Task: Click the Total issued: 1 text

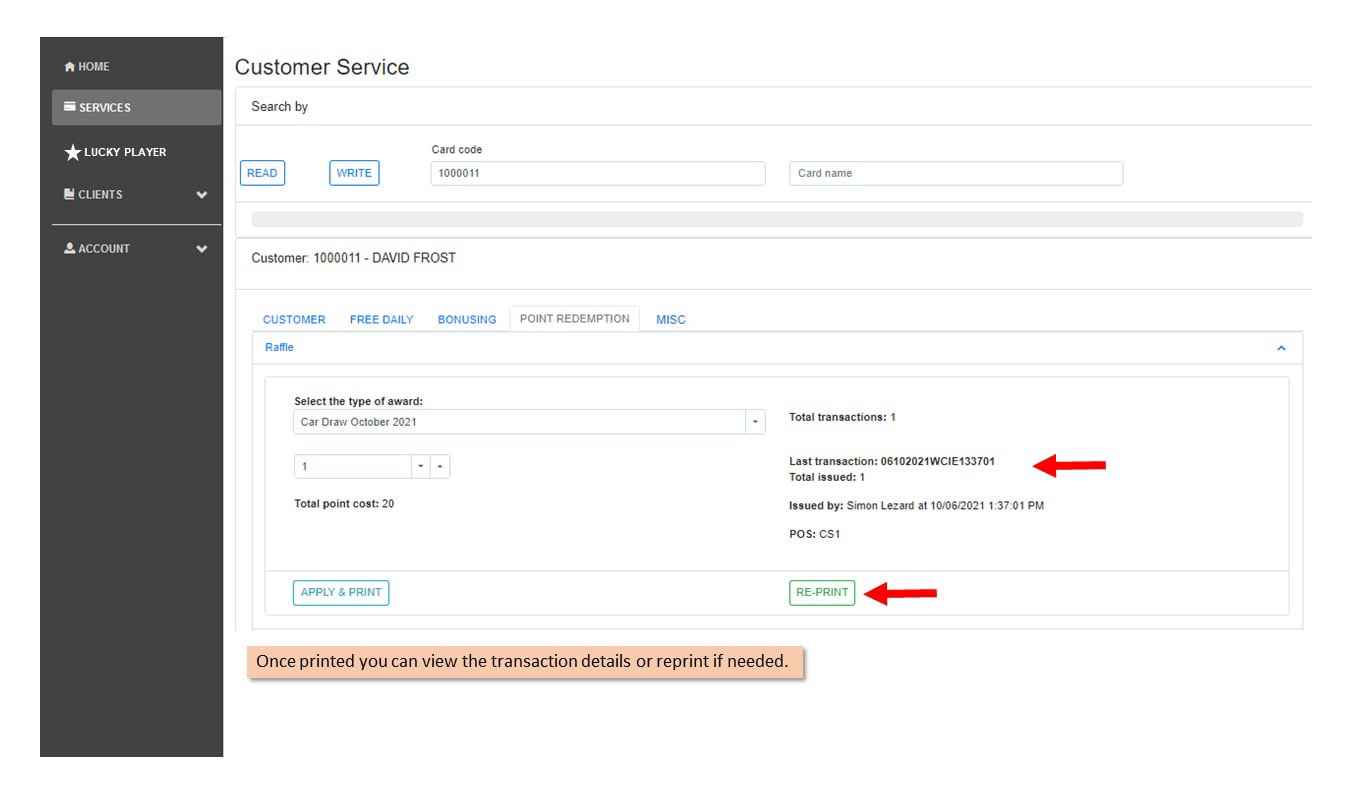Action: [827, 478]
